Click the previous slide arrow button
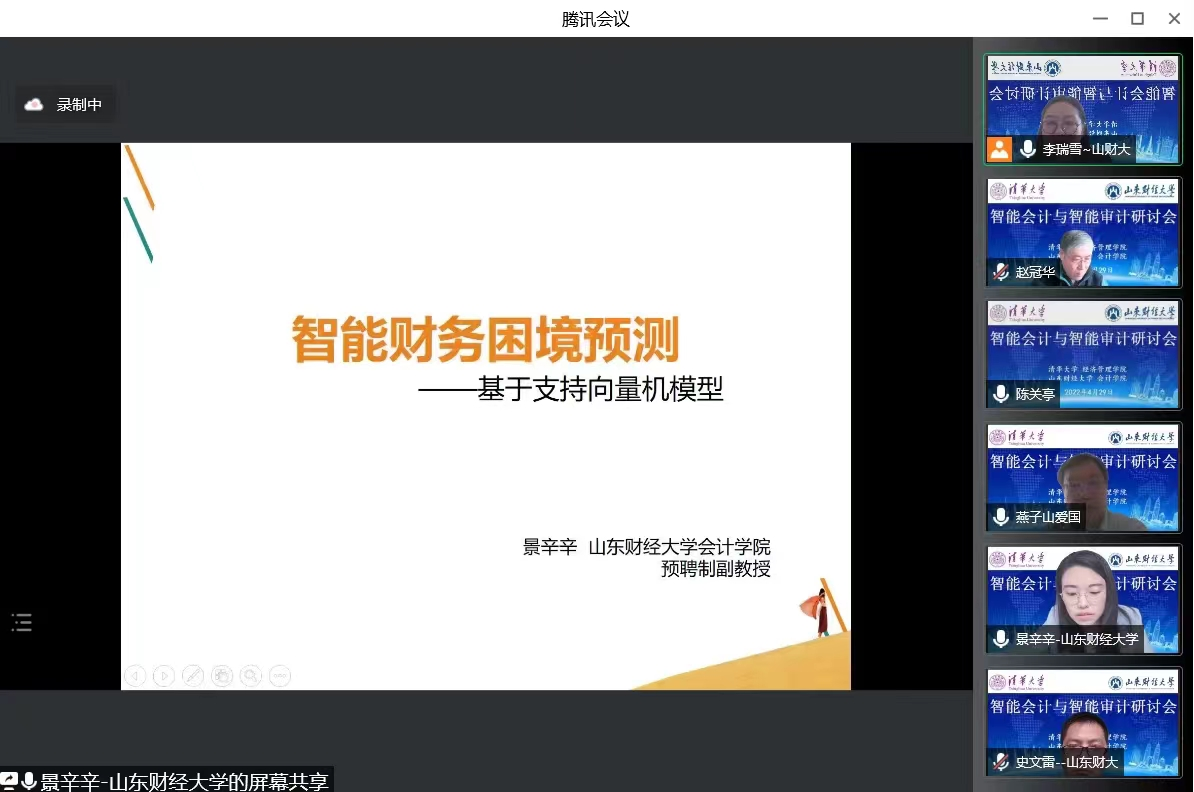Screen dimensions: 1194x792 pos(135,677)
